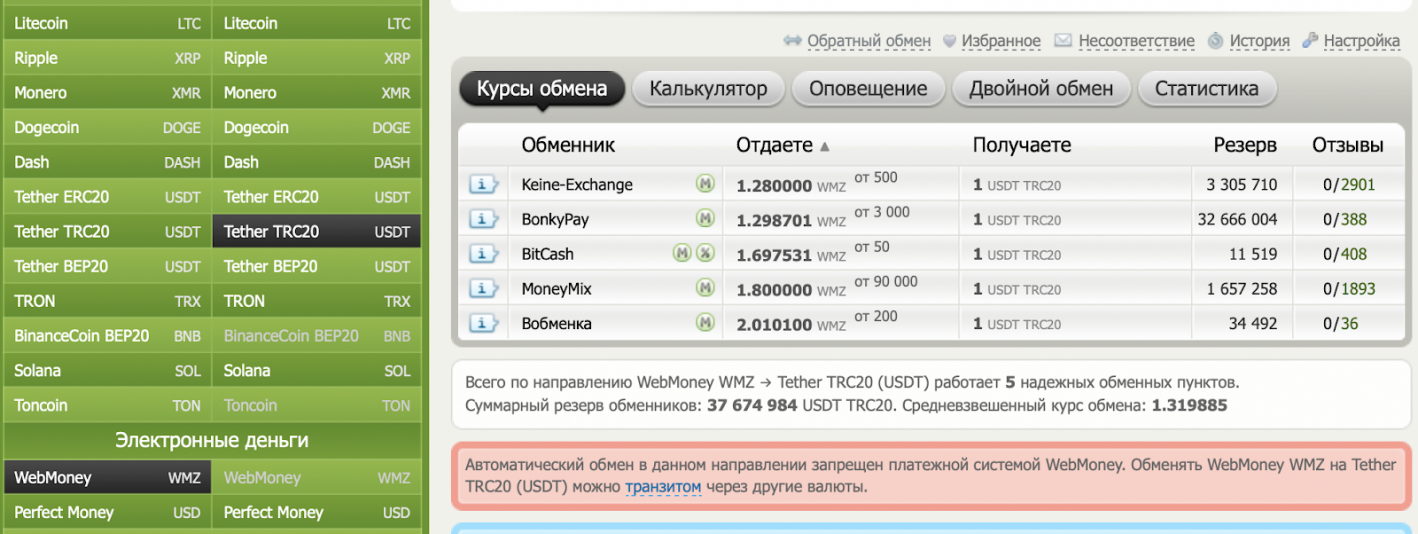This screenshot has width=1418, height=534.
Task: Click the M badge next to Keine-Exchange
Action: pyautogui.click(x=706, y=184)
